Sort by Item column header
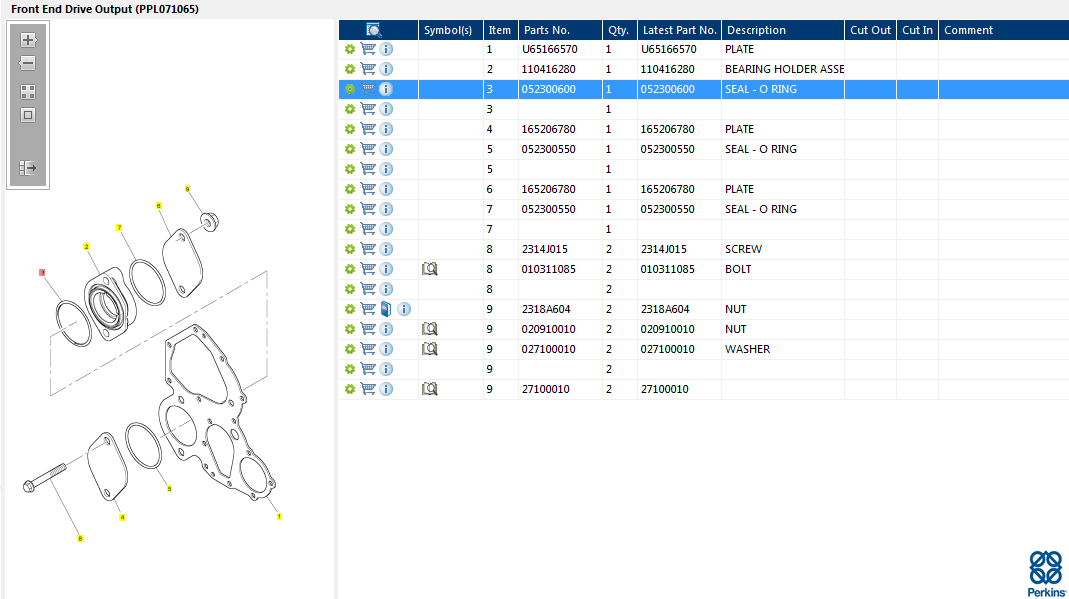Viewport: 1069px width, 599px height. [x=500, y=30]
